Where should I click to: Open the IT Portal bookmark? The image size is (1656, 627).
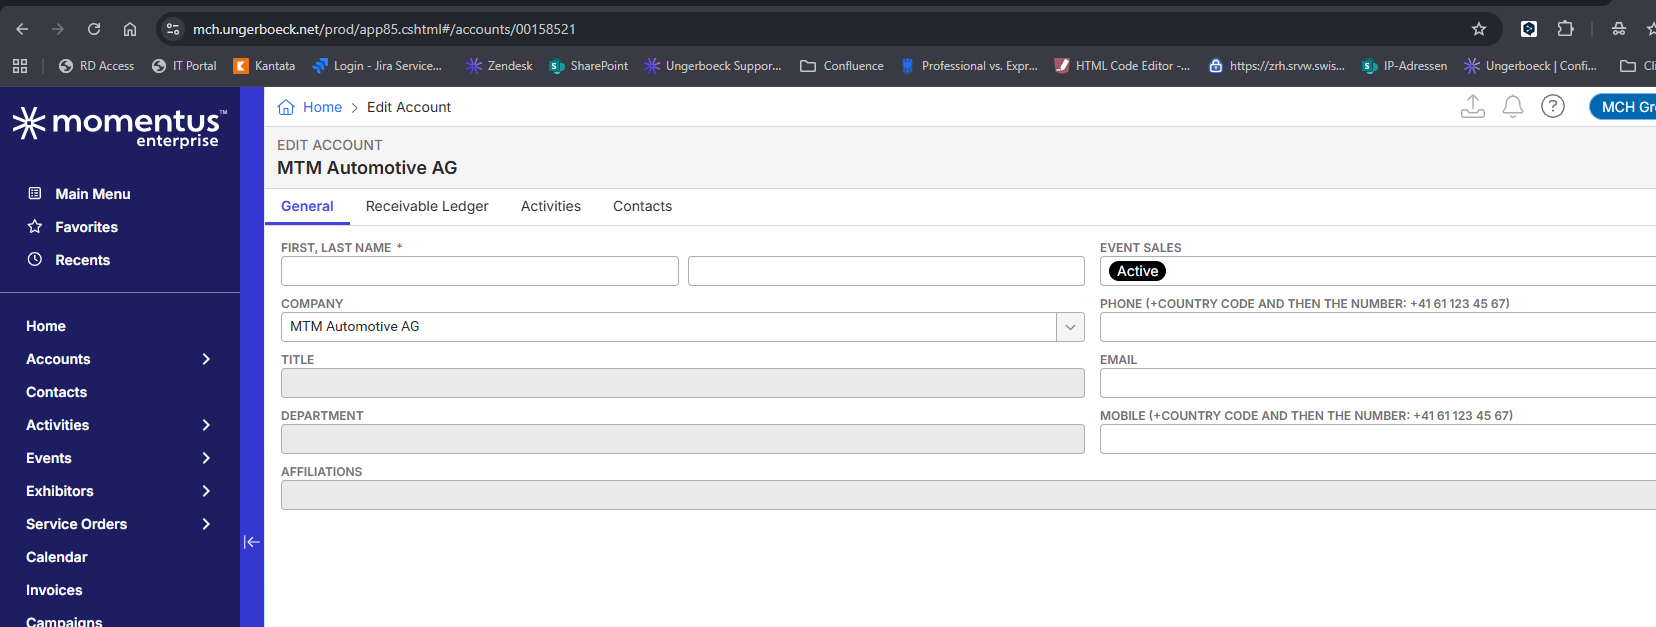point(184,66)
